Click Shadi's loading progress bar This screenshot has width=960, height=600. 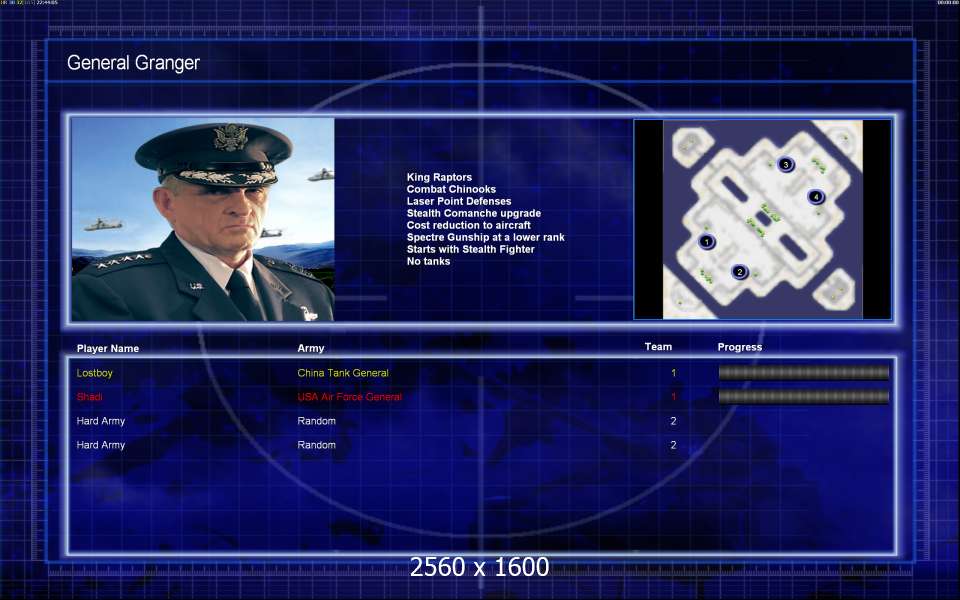pos(803,397)
